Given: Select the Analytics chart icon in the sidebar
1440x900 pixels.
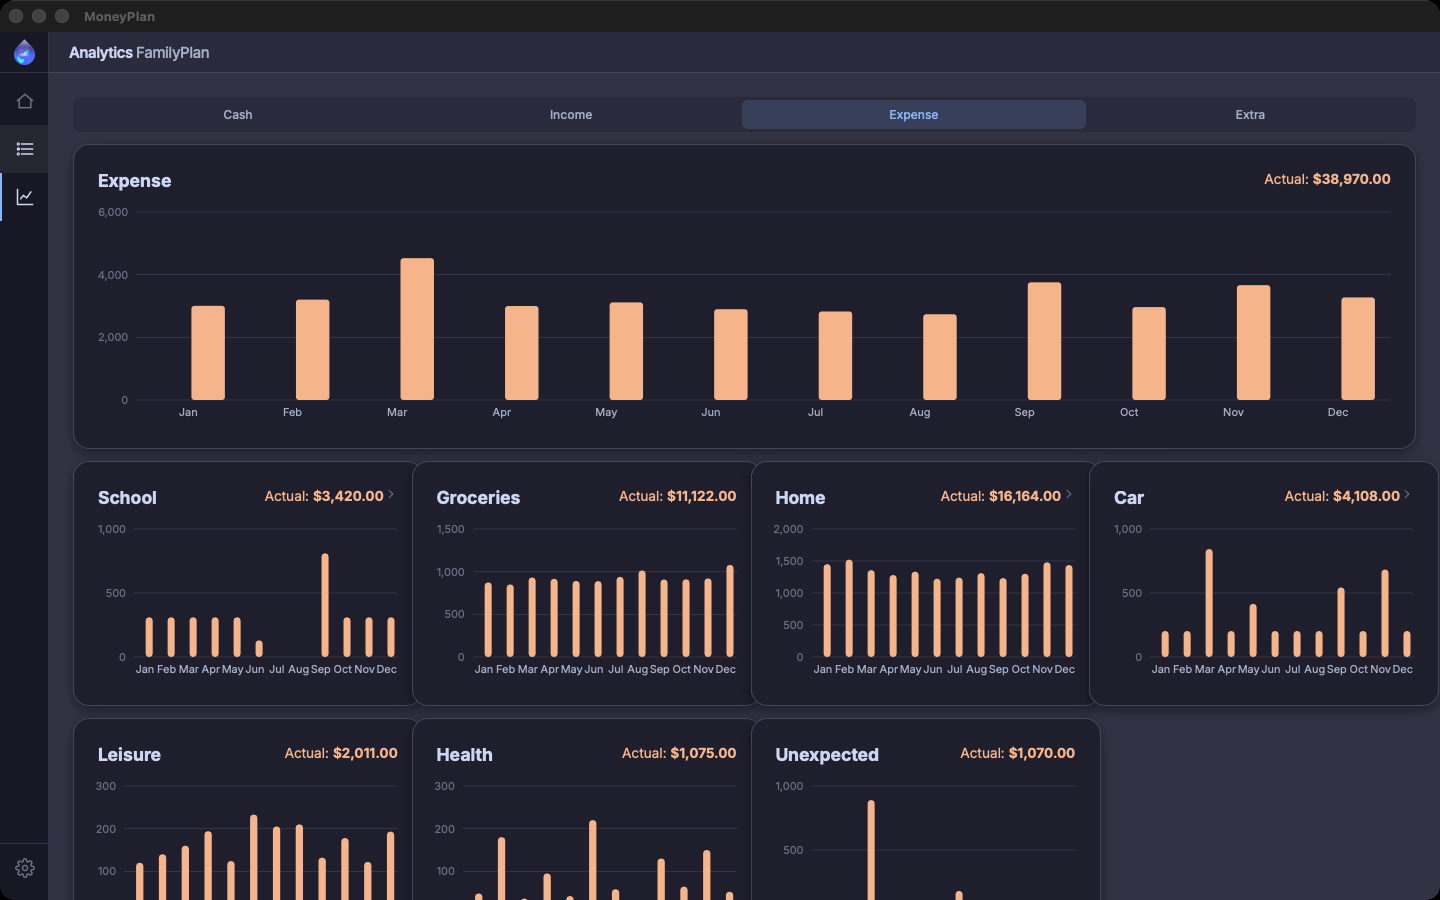Looking at the screenshot, I should coord(25,197).
